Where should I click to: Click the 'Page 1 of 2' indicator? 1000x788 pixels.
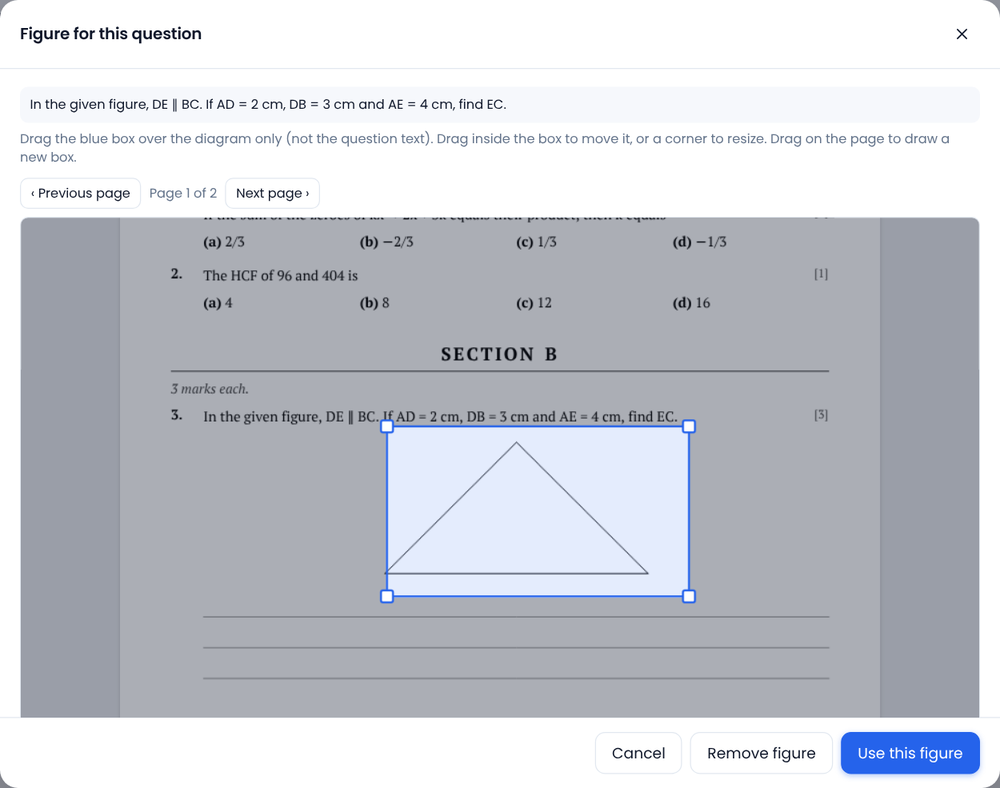[x=183, y=193]
